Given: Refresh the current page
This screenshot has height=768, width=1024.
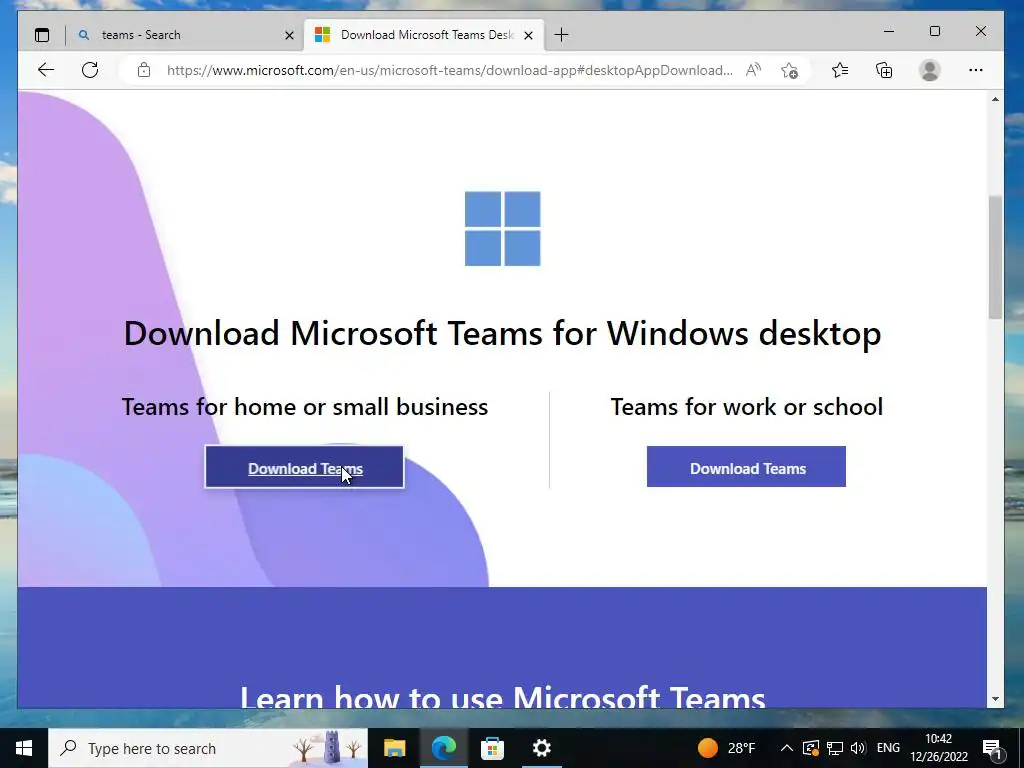Looking at the screenshot, I should coord(90,70).
